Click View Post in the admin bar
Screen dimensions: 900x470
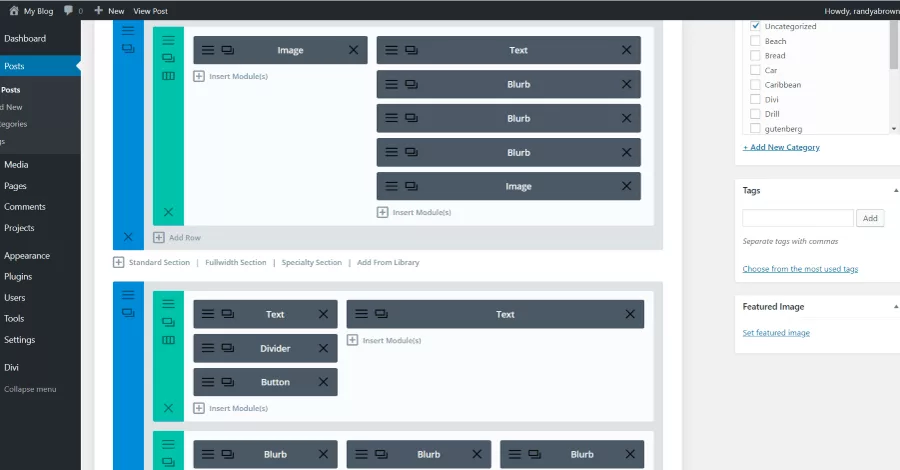pos(150,11)
